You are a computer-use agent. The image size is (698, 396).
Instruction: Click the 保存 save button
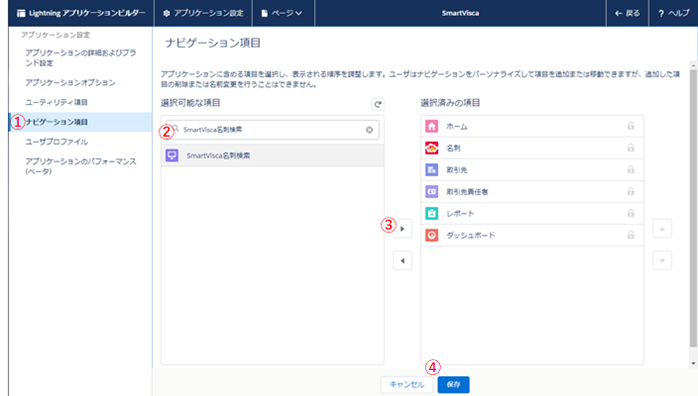pyautogui.click(x=453, y=385)
